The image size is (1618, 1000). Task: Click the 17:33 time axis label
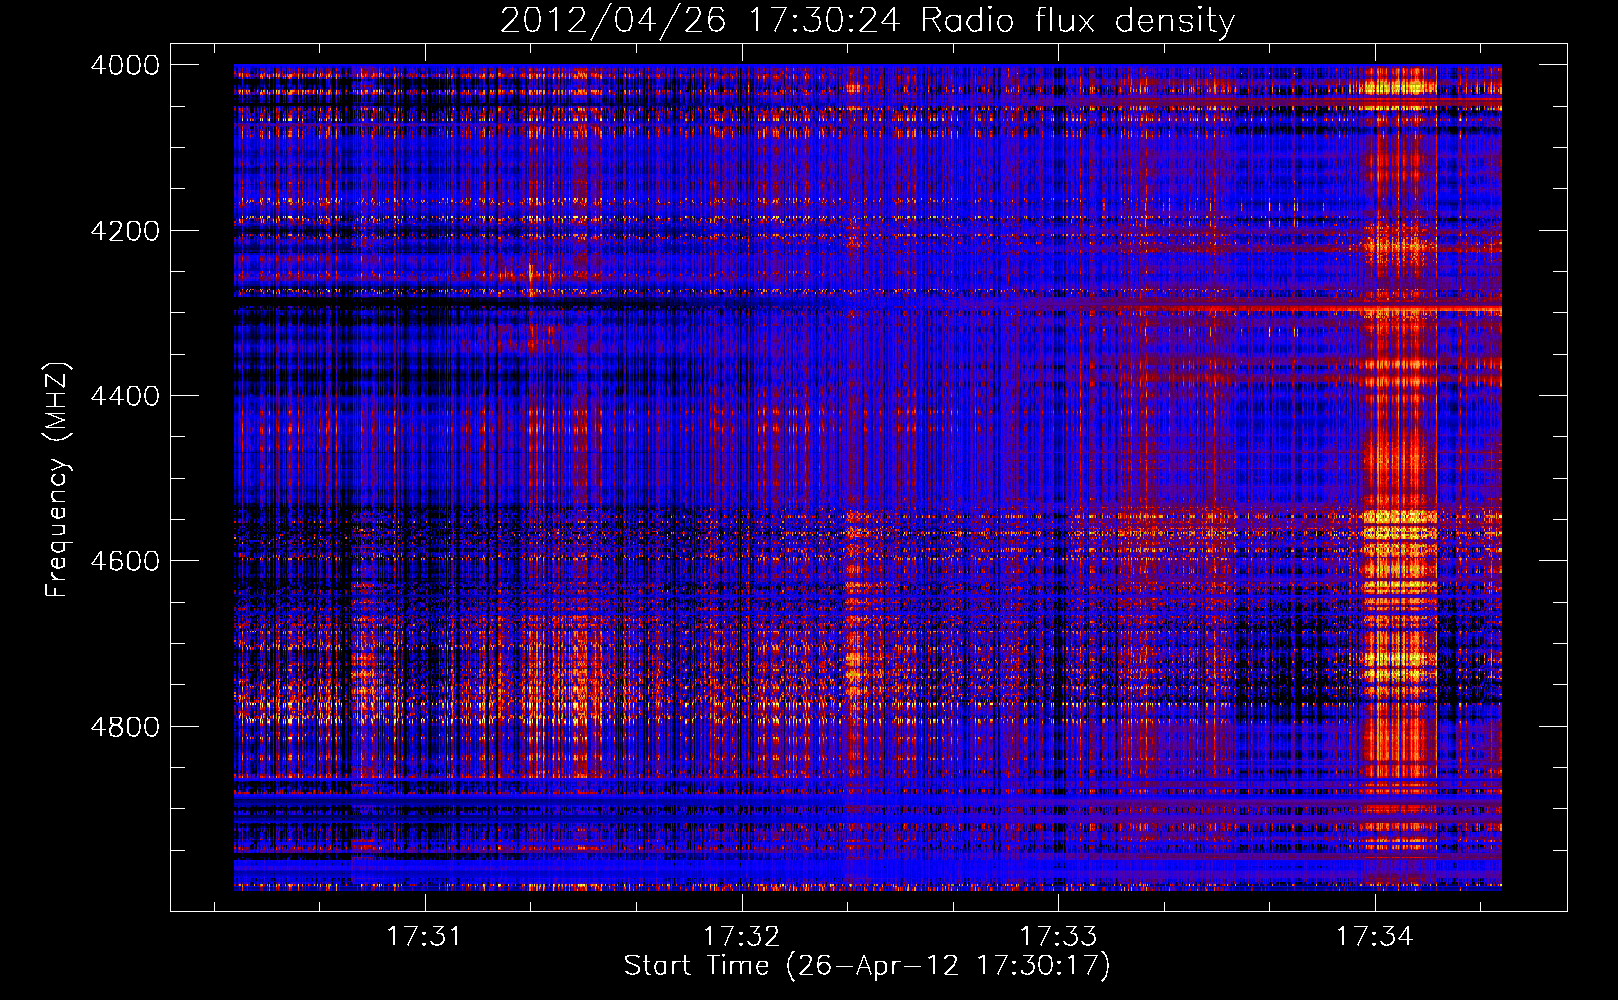1058,936
